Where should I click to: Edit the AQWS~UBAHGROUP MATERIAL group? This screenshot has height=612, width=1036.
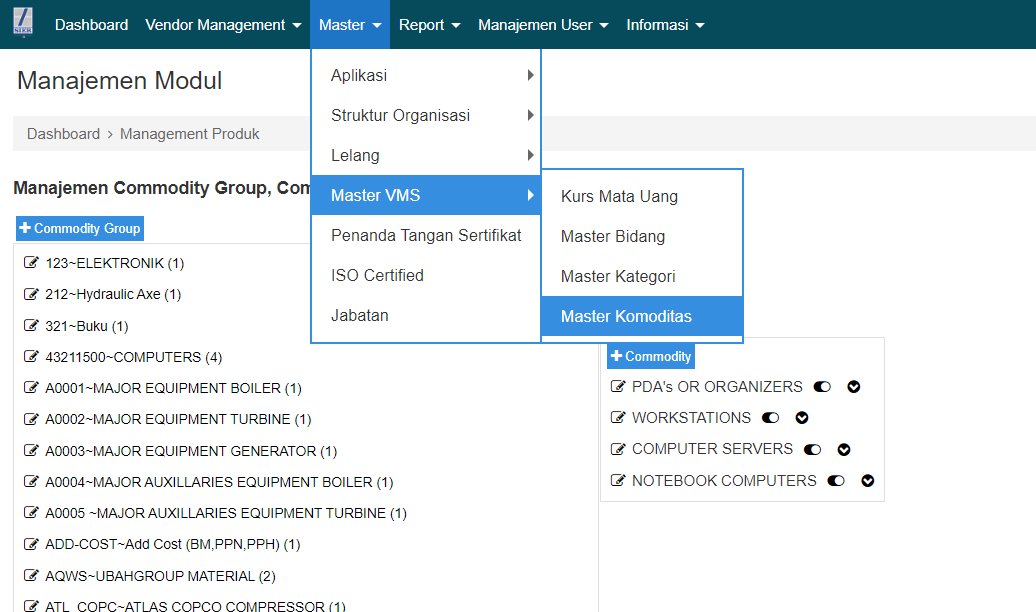click(31, 576)
